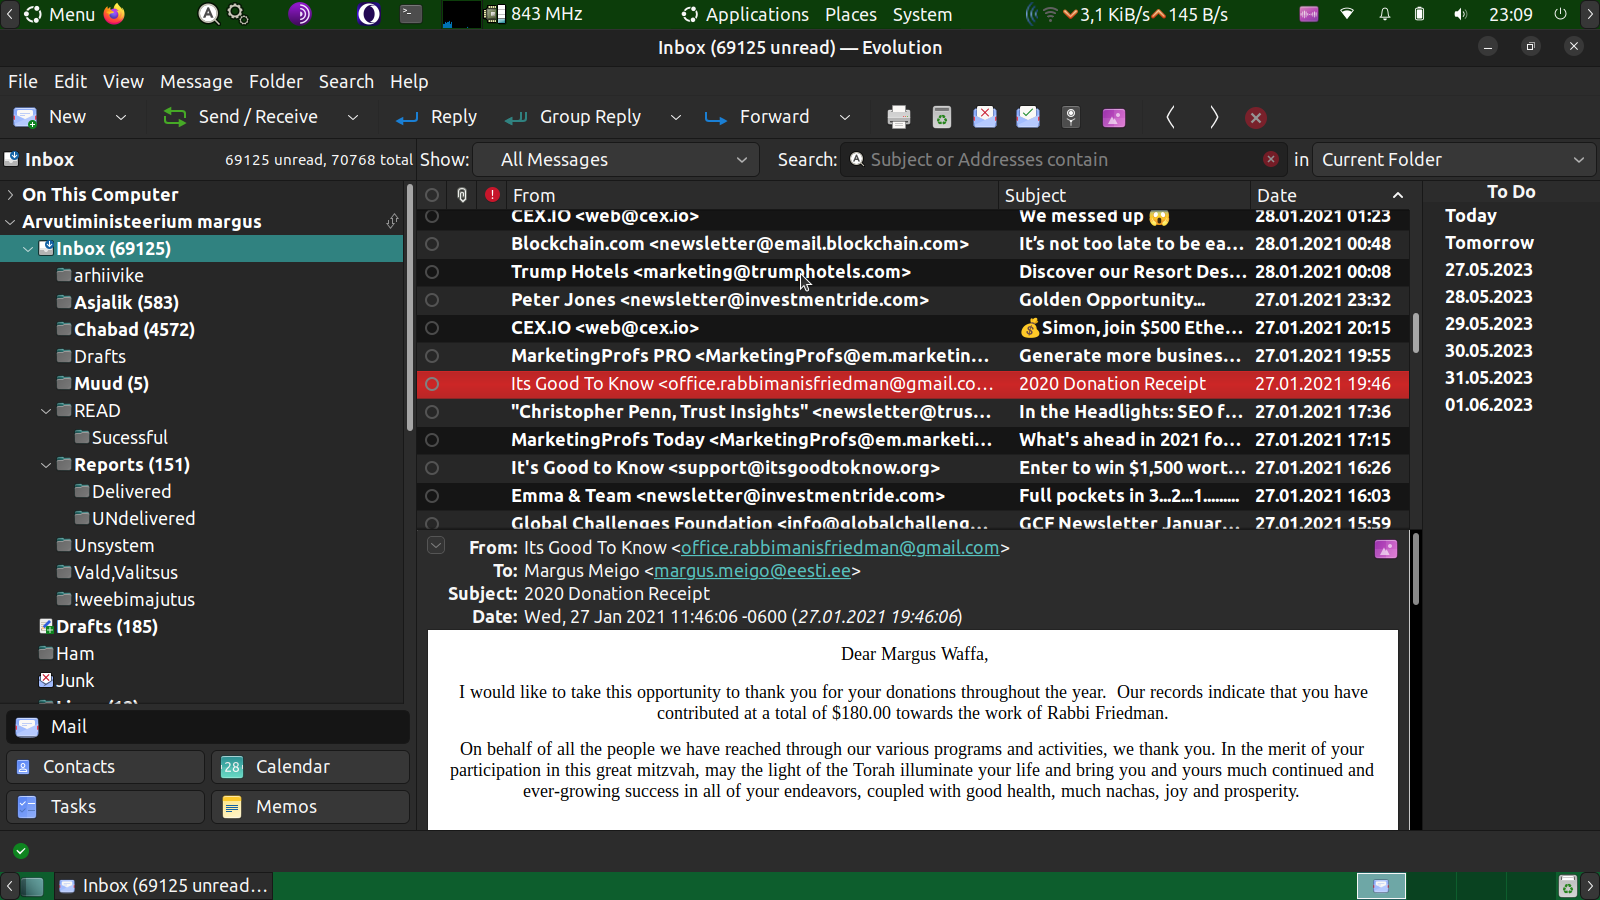Open the Edit menu
The width and height of the screenshot is (1600, 900).
(x=70, y=82)
